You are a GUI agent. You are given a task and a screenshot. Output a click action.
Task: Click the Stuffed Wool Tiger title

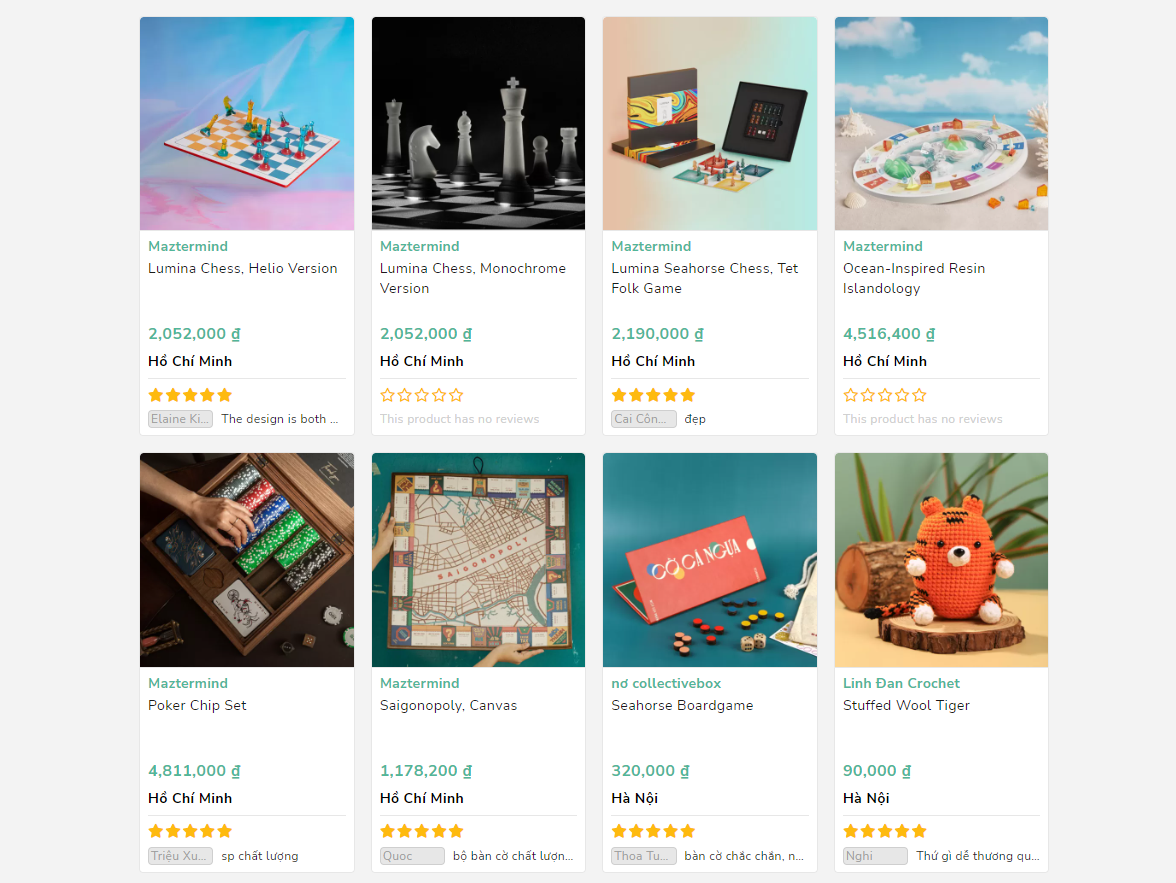point(906,705)
